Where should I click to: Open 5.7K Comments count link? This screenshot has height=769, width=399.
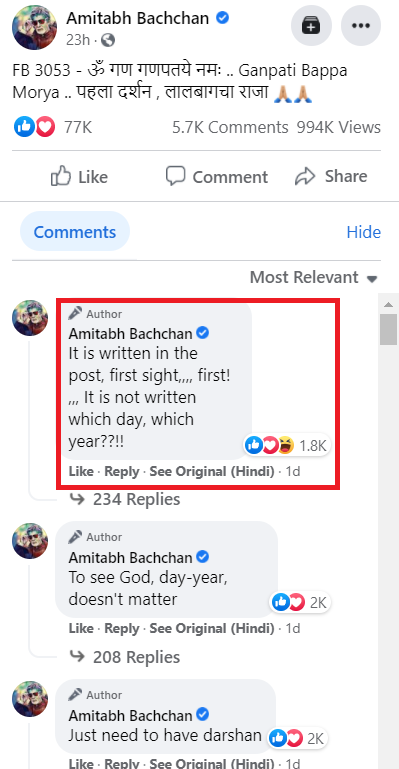(x=230, y=128)
